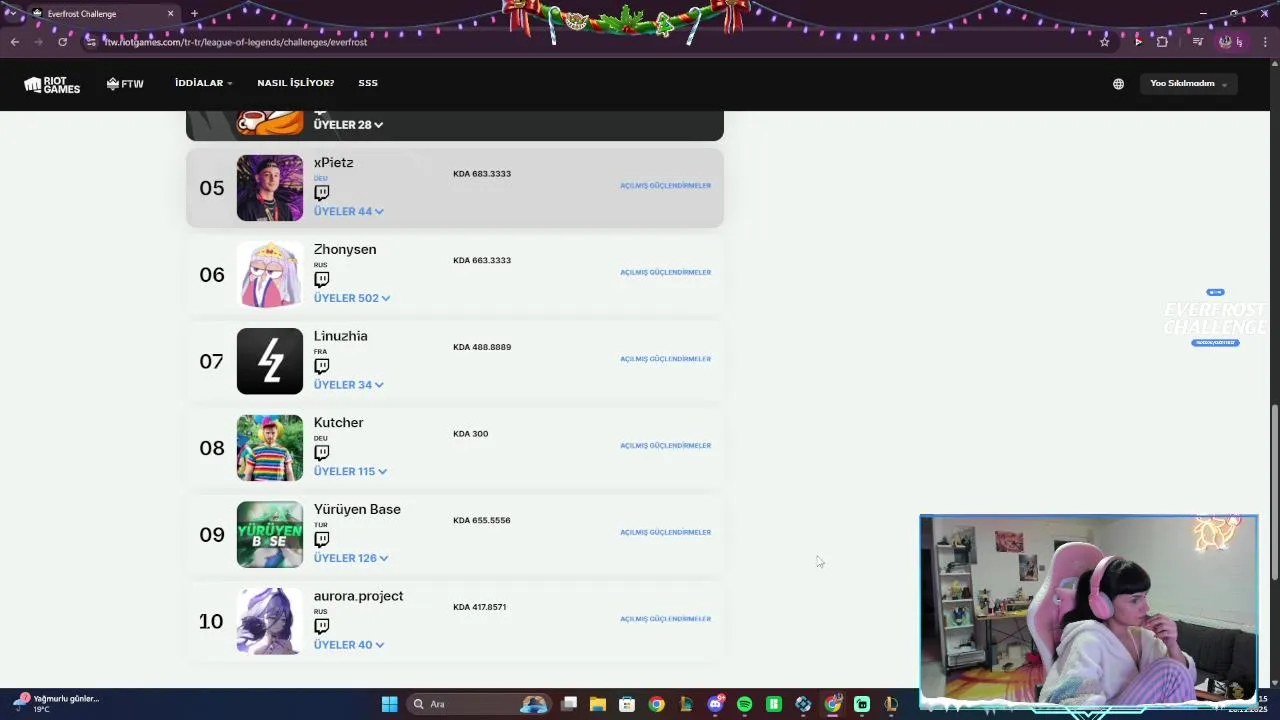Click the Yürüyen Base logo avatar
Screen dimensions: 1280x720
(x=270, y=535)
